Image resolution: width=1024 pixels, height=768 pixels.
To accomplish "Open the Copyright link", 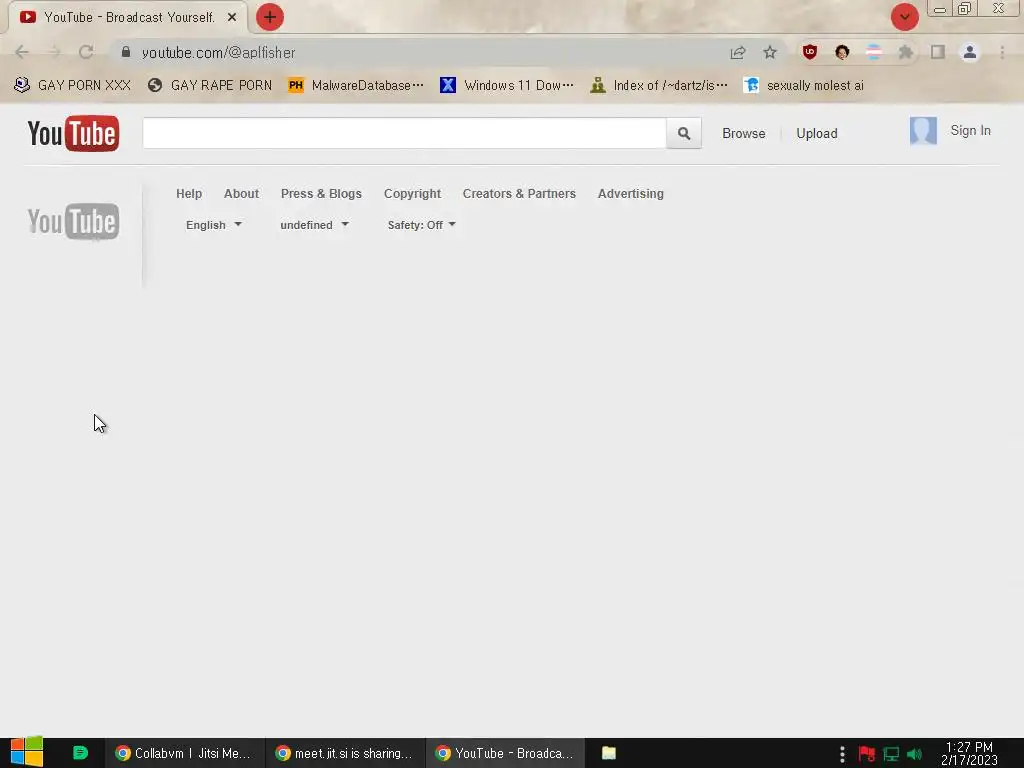I will [412, 193].
